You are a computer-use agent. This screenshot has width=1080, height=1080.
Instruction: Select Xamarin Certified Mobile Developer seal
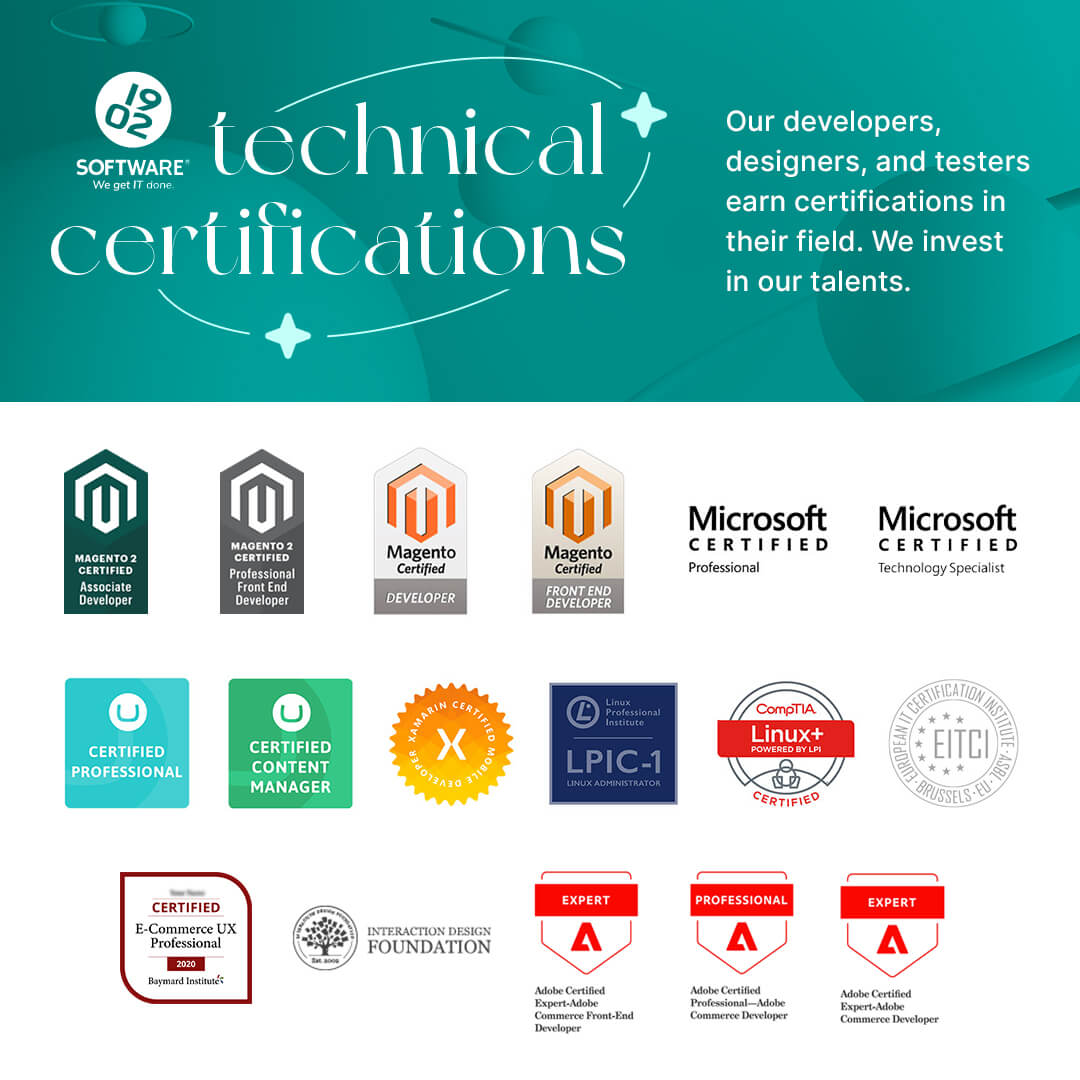(x=451, y=744)
